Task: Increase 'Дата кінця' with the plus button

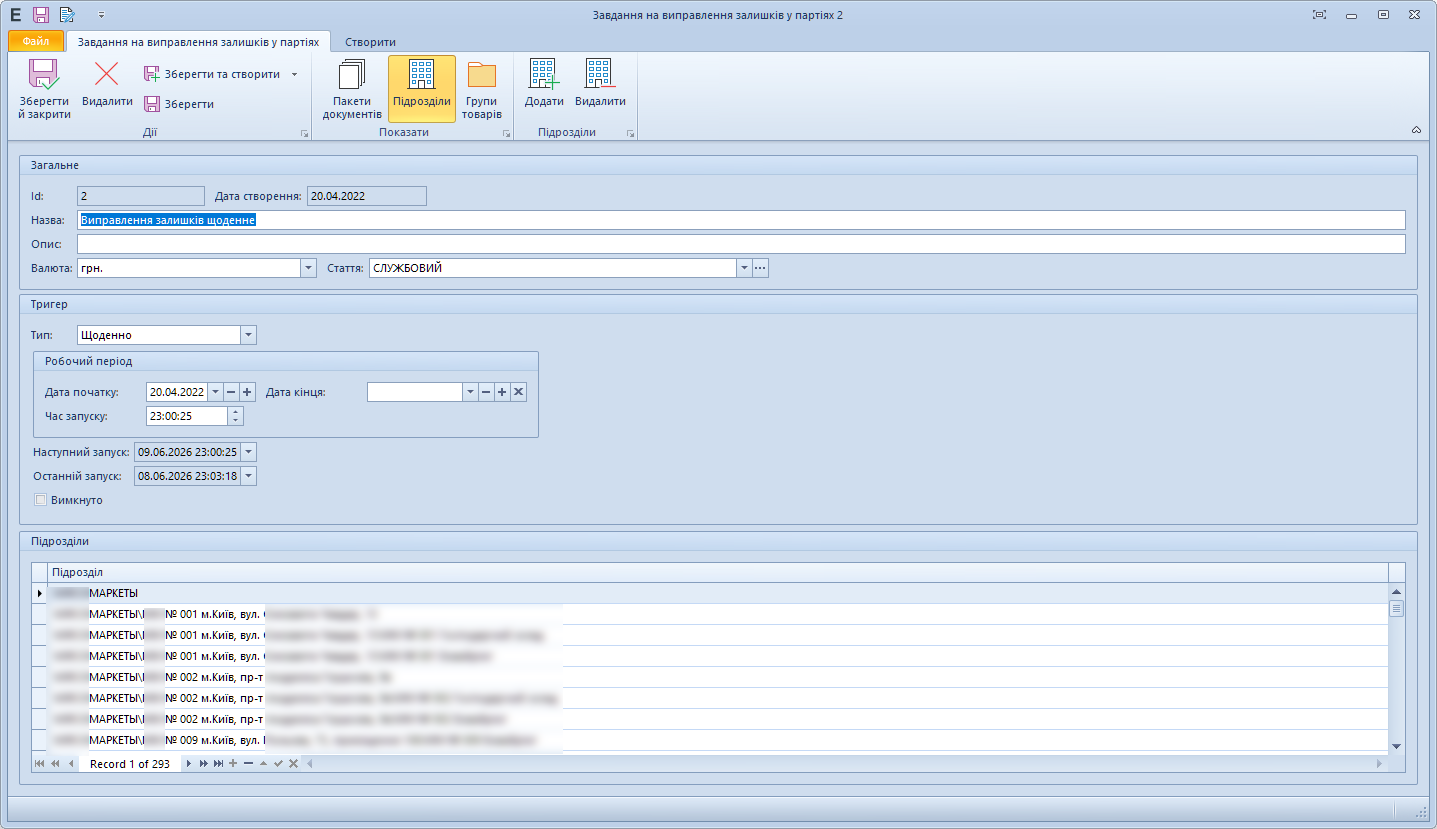Action: 502,392
